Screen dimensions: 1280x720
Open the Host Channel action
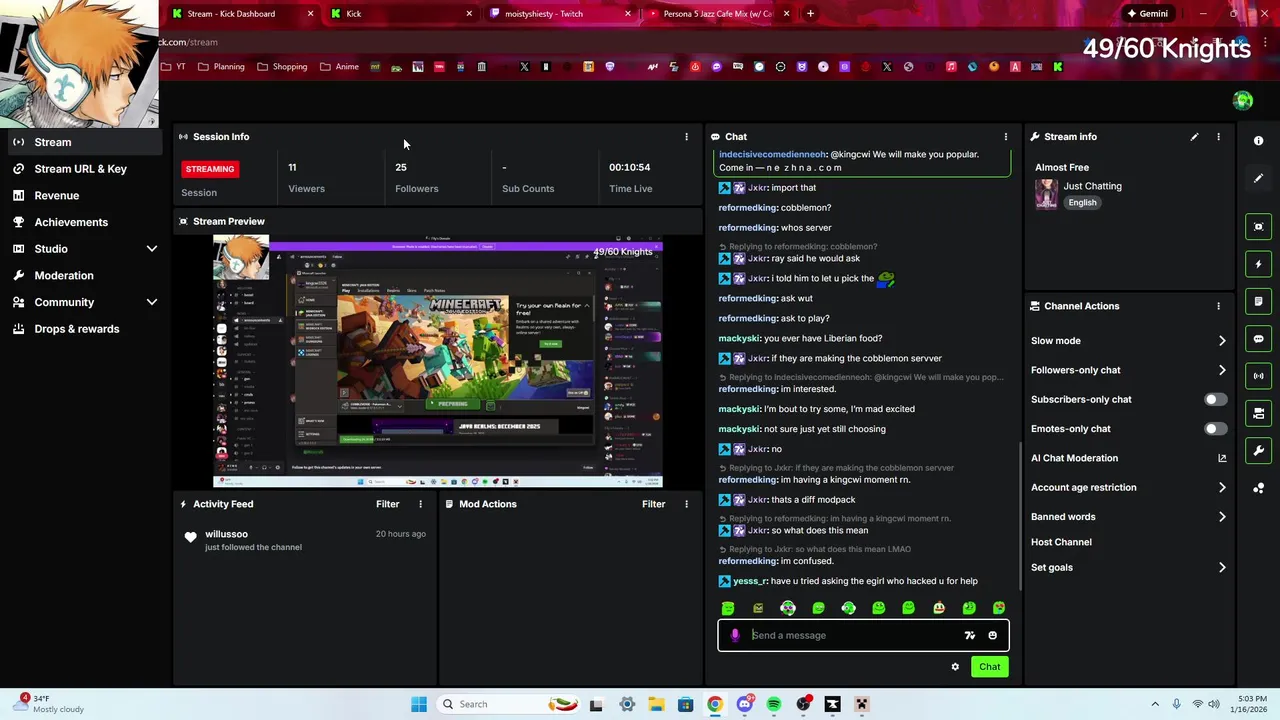1061,542
